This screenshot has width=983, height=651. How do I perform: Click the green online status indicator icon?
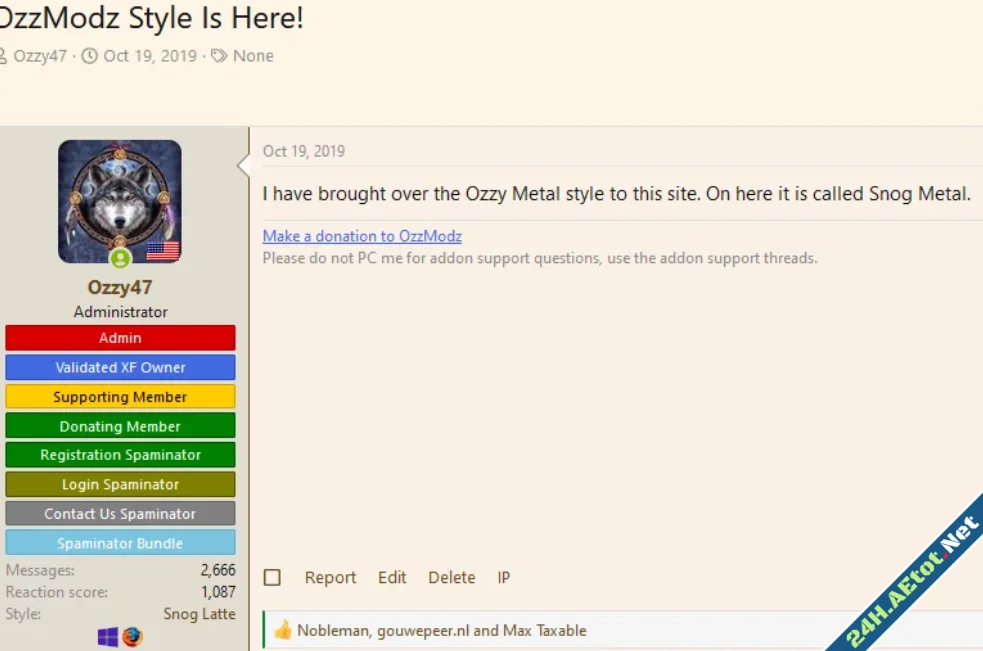coord(120,259)
